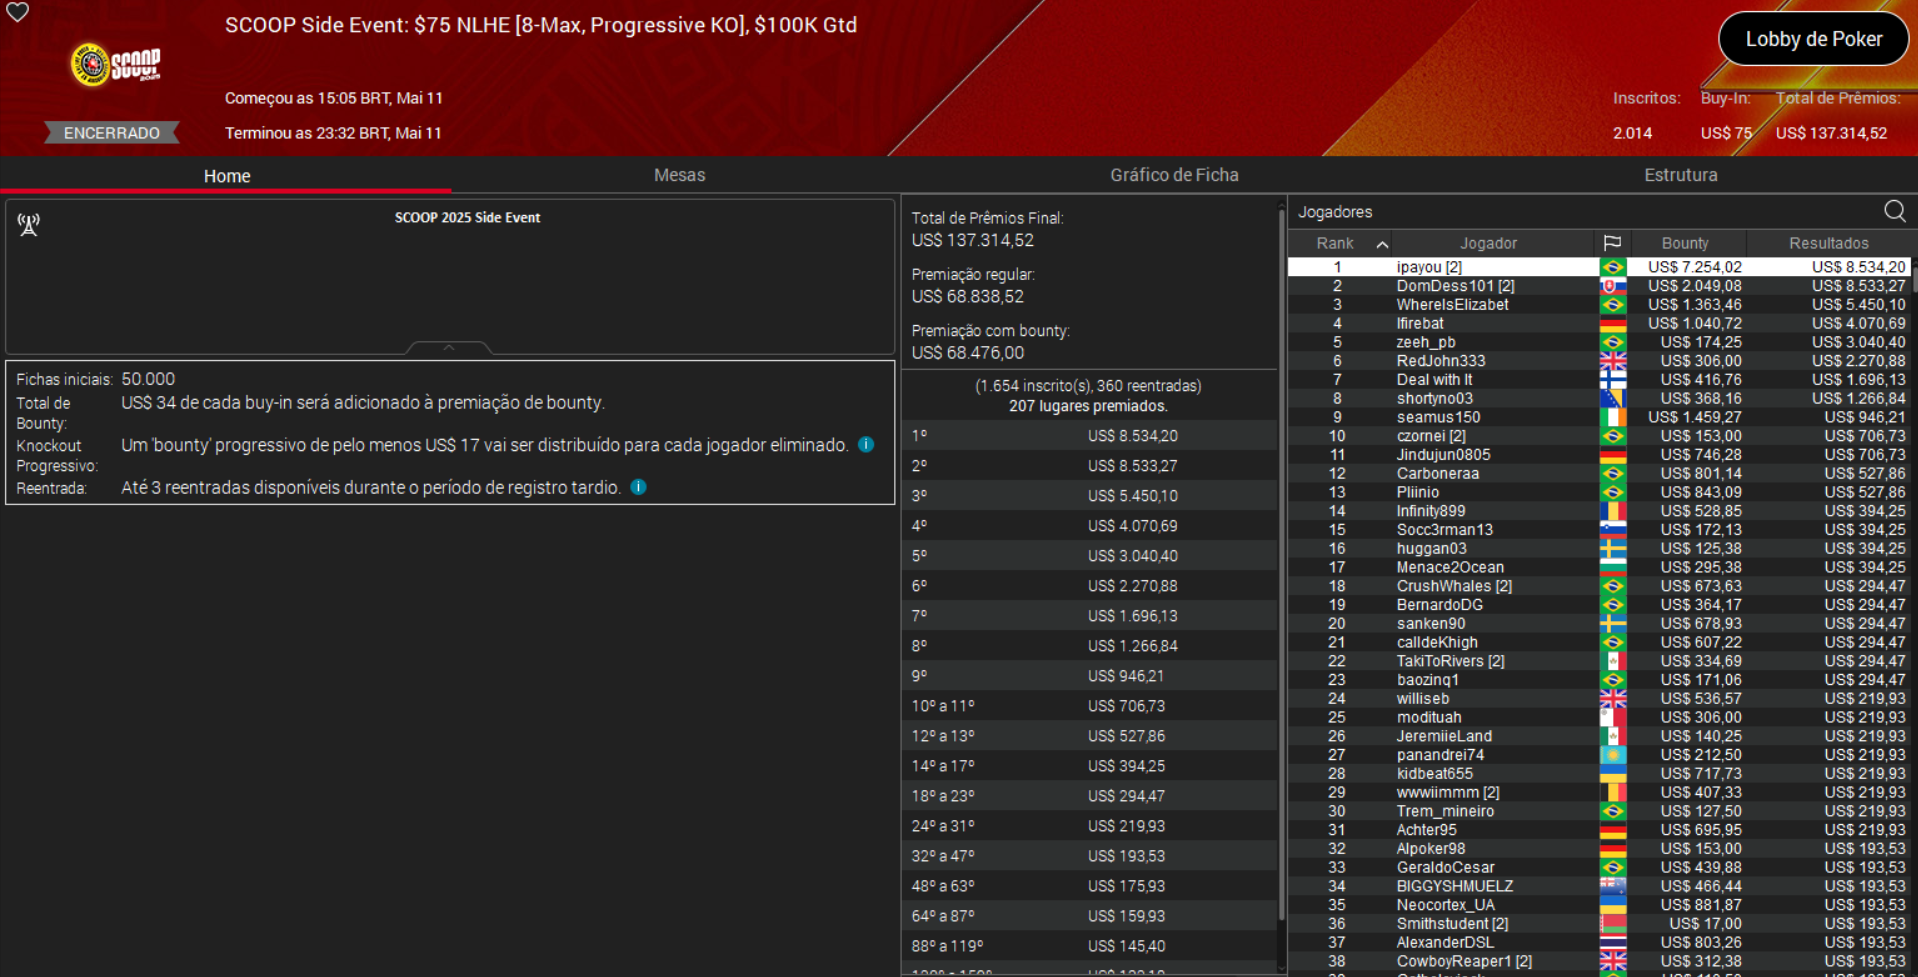Click the flag next to panandrei74
The height and width of the screenshot is (977, 1918).
pos(1612,755)
